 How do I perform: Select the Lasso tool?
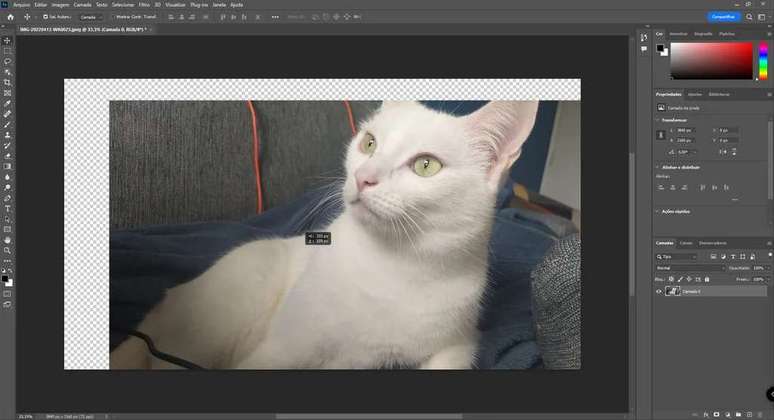[7, 61]
